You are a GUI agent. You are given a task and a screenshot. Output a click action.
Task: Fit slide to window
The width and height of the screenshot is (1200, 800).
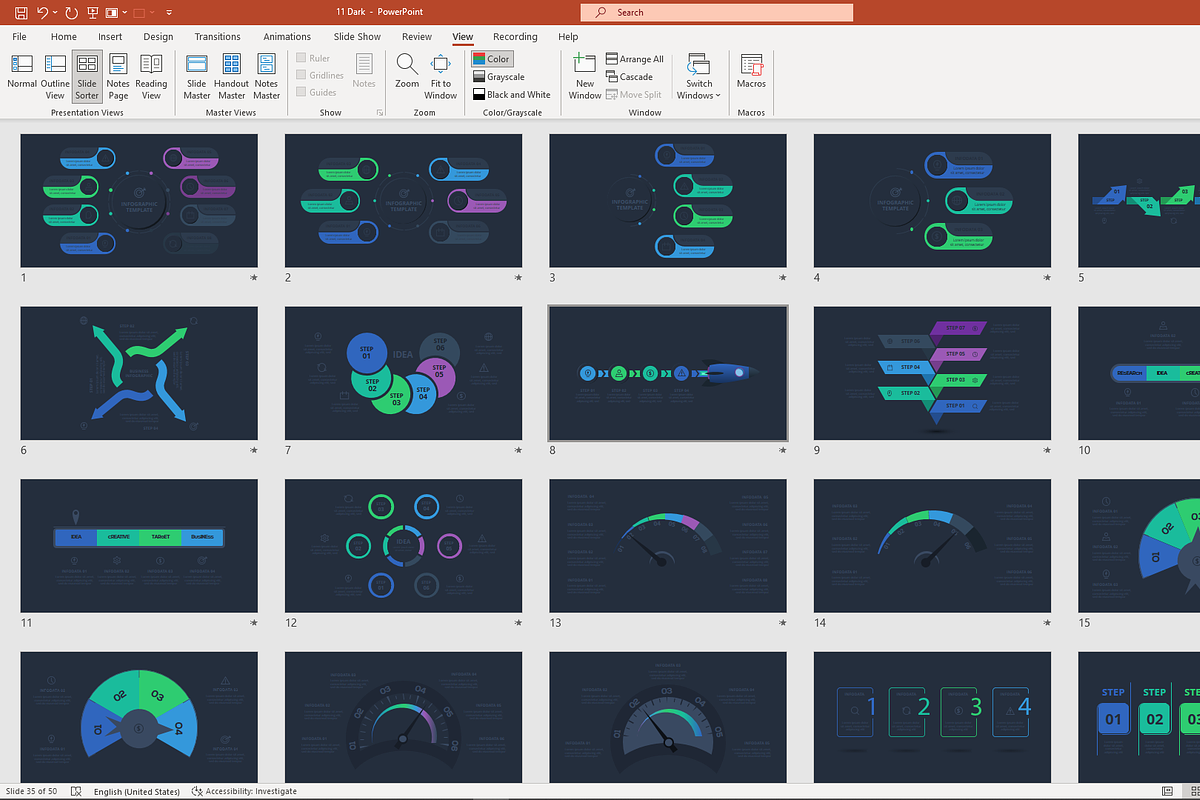tap(440, 76)
